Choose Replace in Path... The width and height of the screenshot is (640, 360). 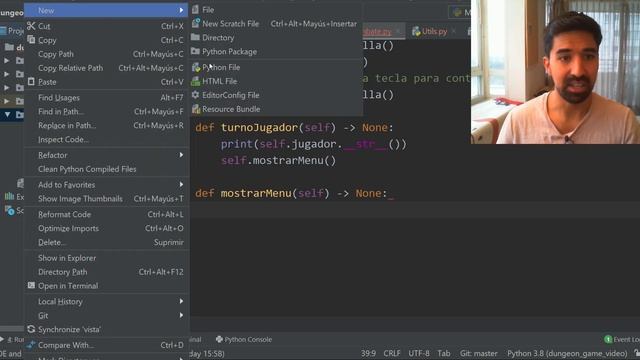click(x=106, y=126)
